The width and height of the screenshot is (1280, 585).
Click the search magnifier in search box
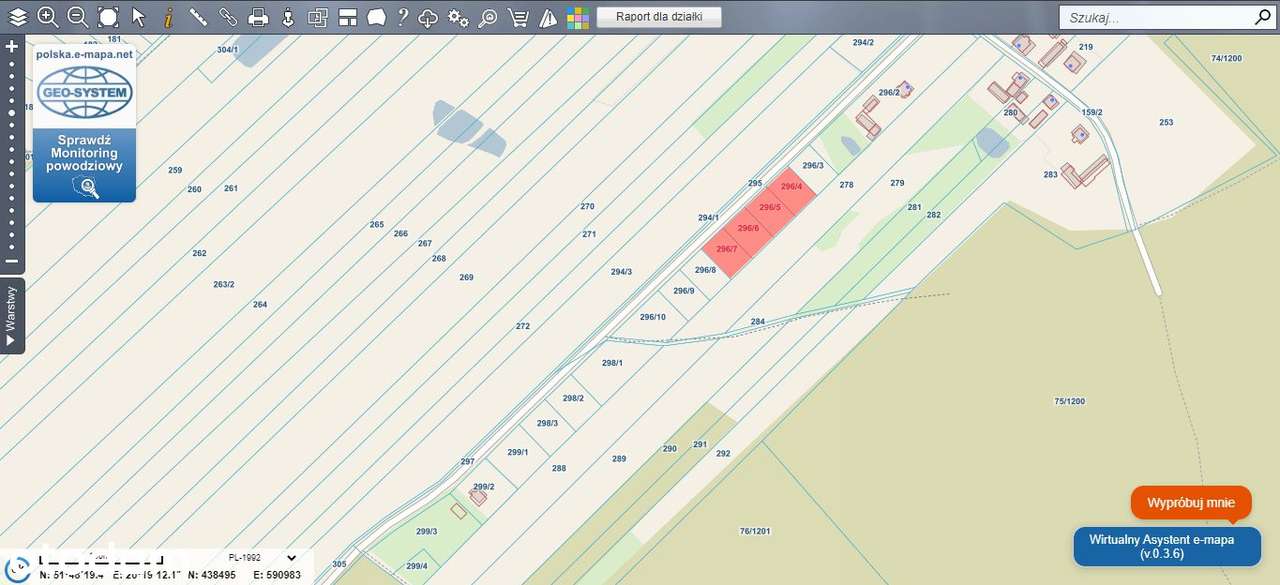click(x=1262, y=17)
